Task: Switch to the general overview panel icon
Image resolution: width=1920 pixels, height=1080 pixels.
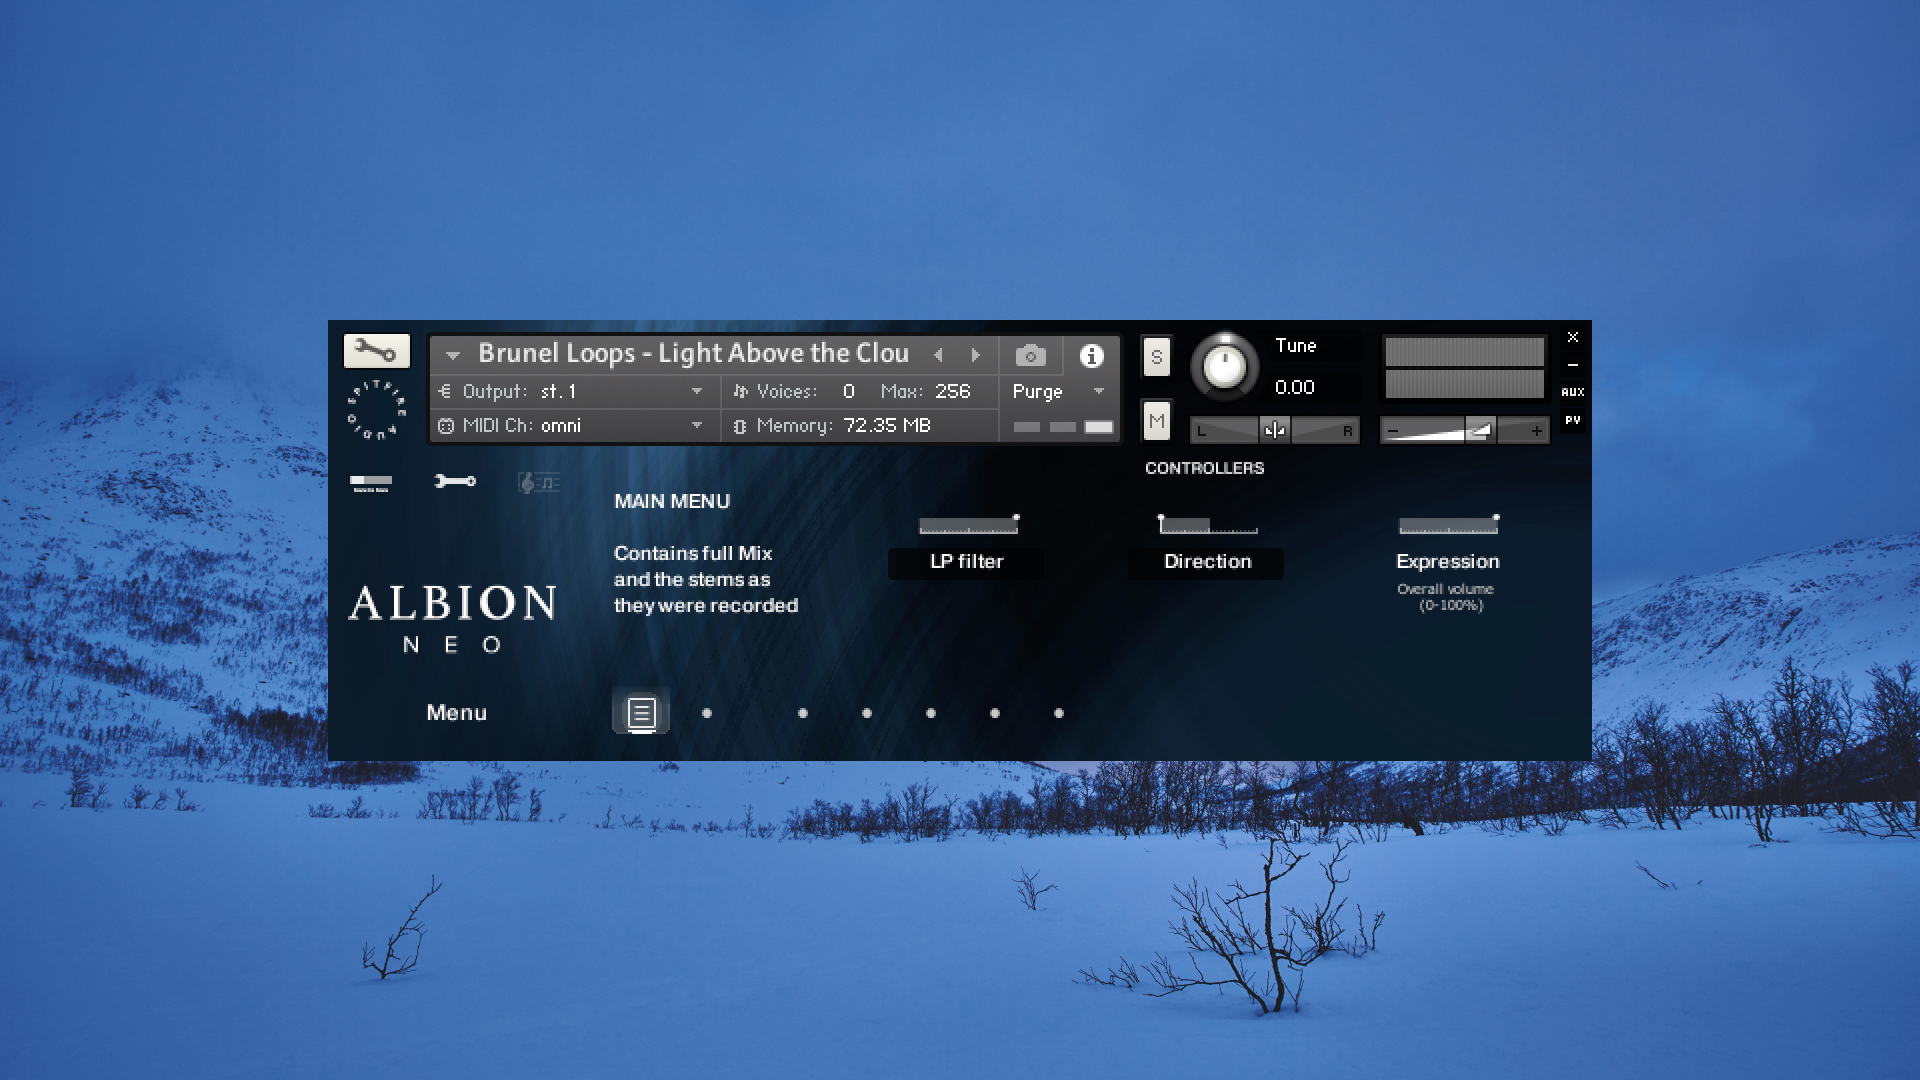Action: [x=371, y=483]
